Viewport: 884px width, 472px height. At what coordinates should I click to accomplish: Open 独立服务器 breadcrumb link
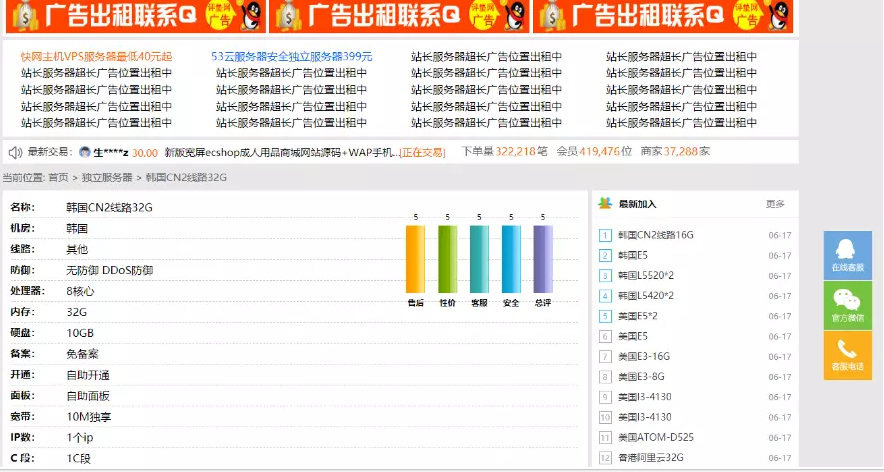[106, 177]
